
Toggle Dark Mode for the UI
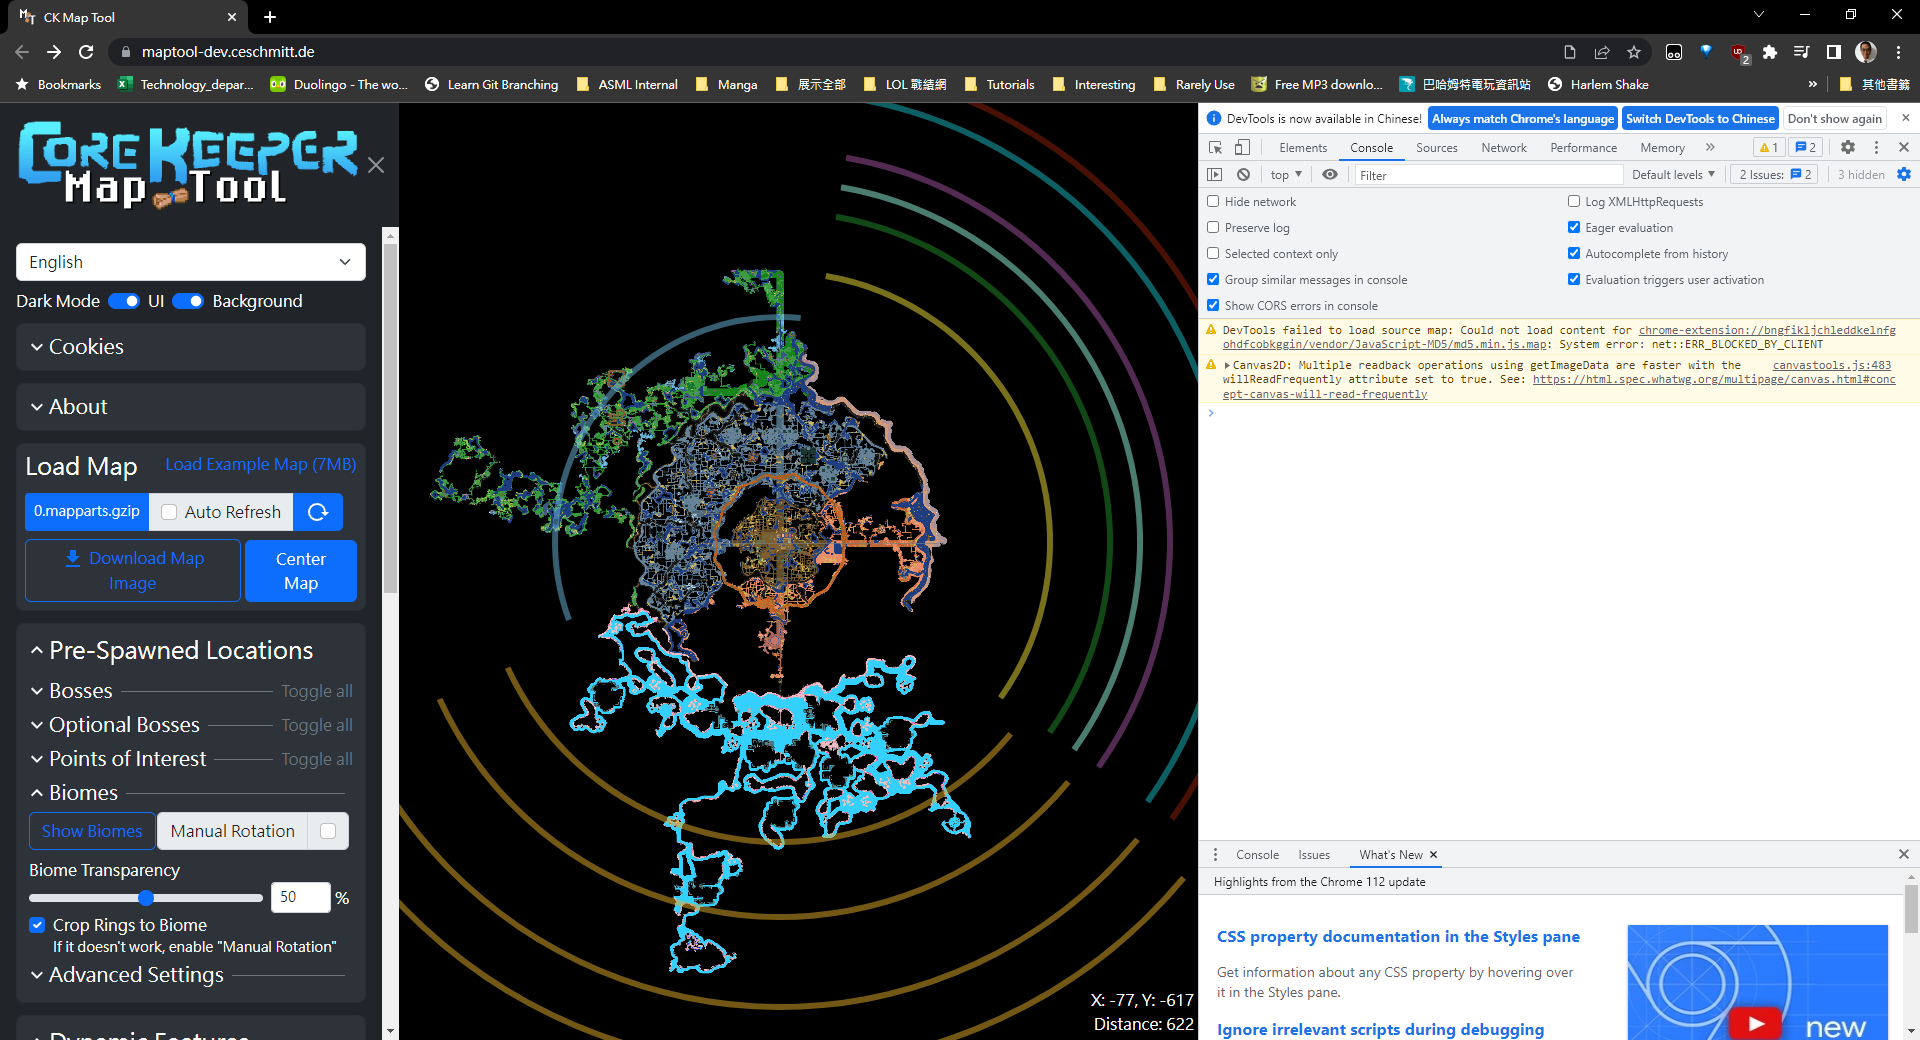tap(122, 300)
